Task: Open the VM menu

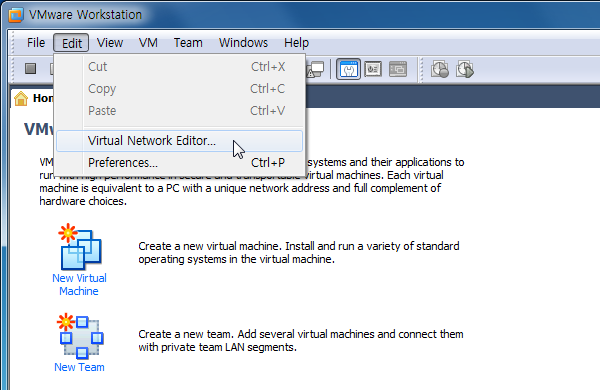Action: tap(148, 42)
